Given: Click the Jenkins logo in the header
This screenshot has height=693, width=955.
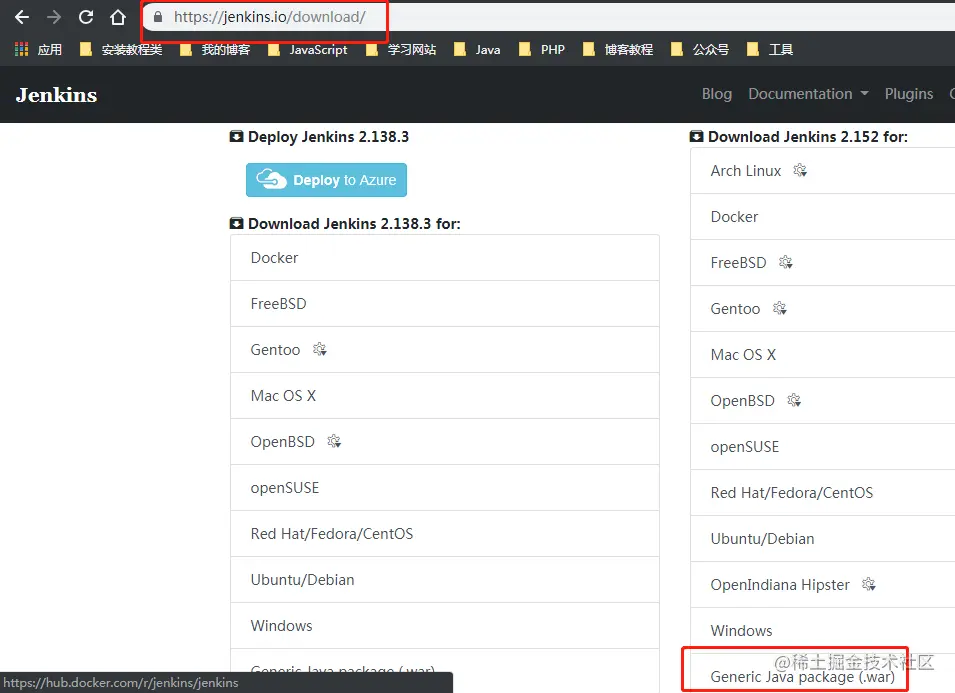Looking at the screenshot, I should point(57,95).
